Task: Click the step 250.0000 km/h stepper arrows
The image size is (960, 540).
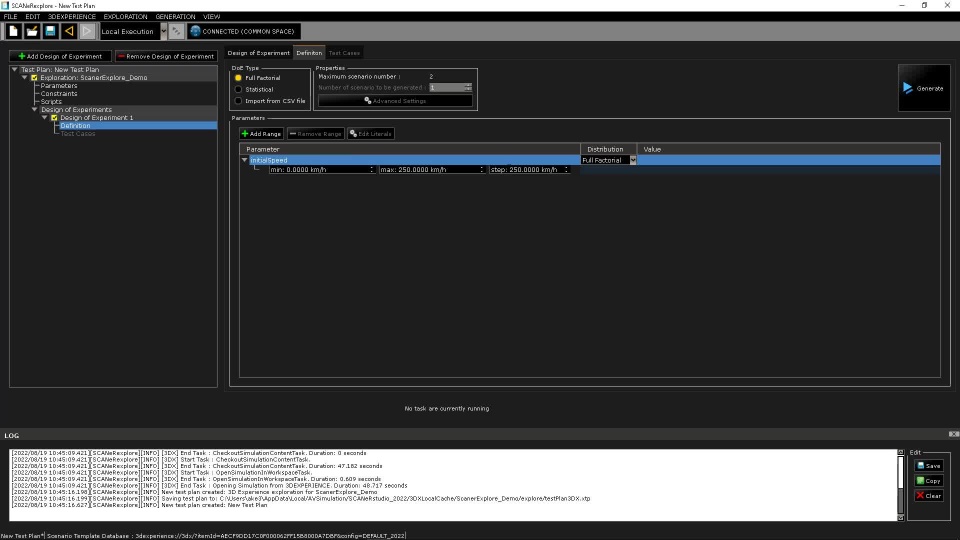Action: point(566,170)
